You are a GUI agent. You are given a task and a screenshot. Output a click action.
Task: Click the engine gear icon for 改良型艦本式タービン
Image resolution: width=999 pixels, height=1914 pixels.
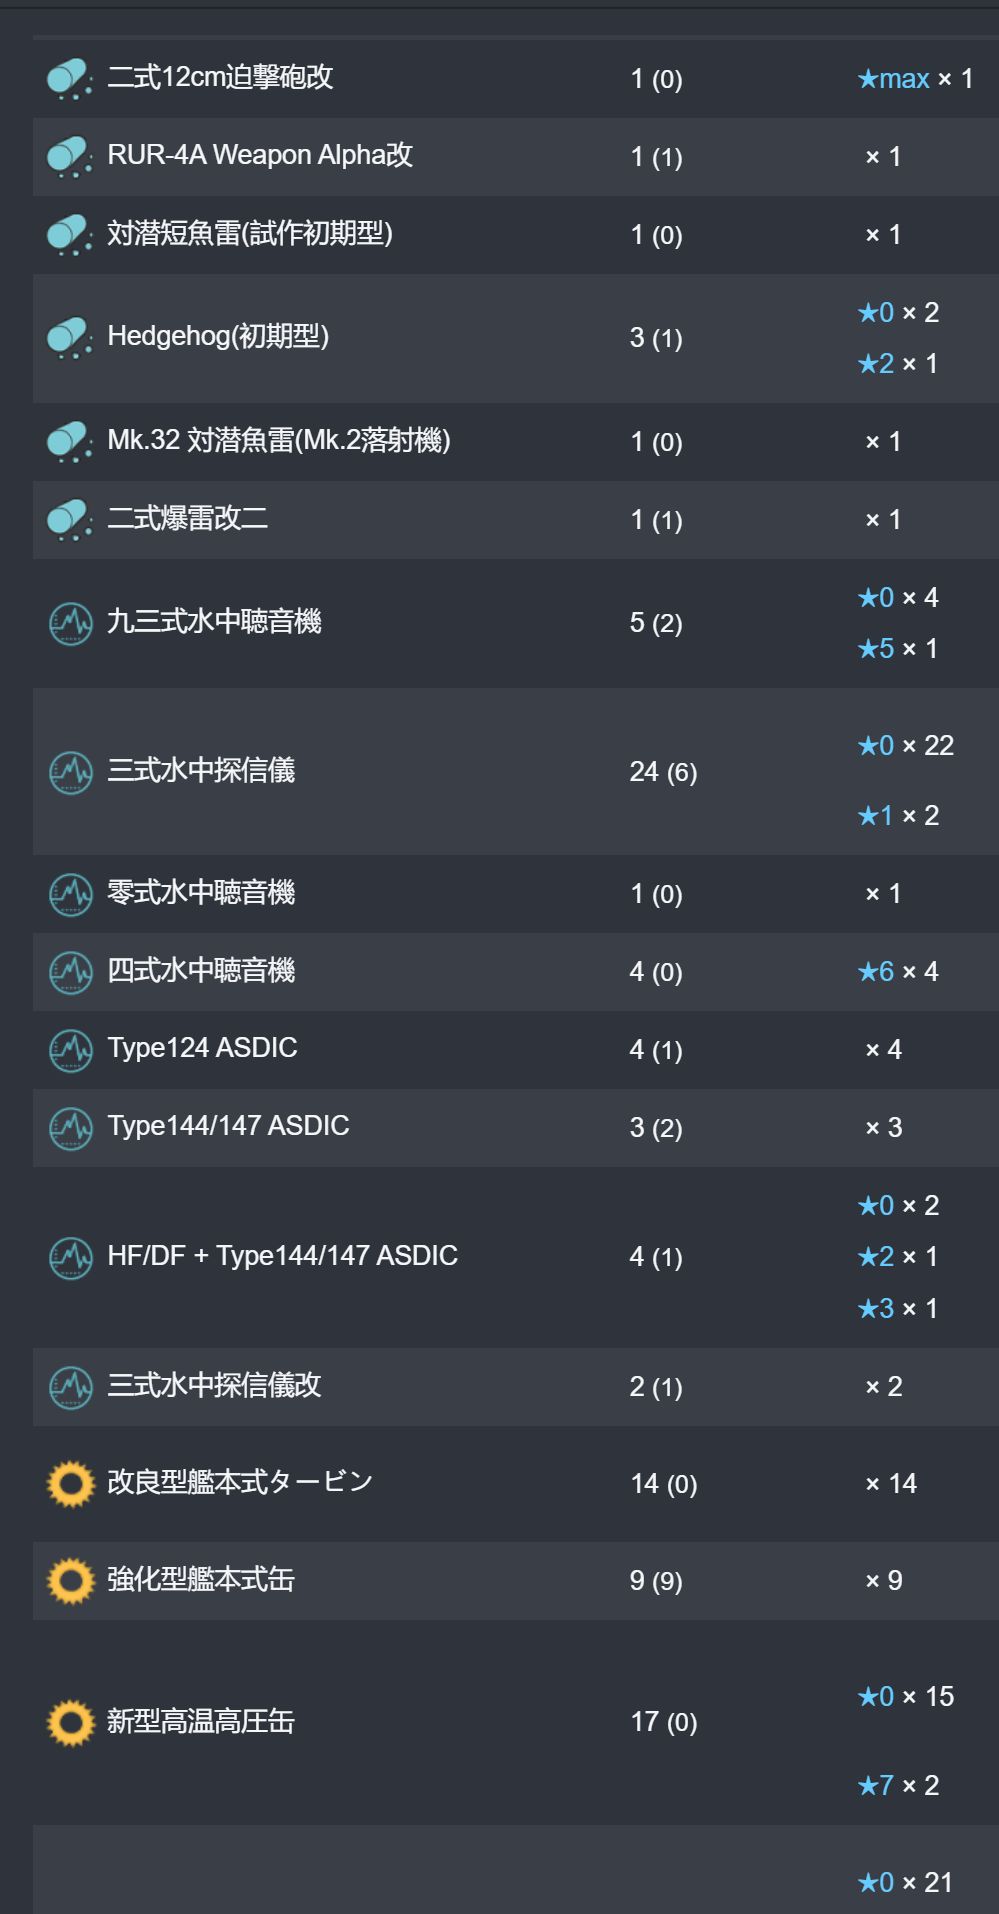(70, 1483)
